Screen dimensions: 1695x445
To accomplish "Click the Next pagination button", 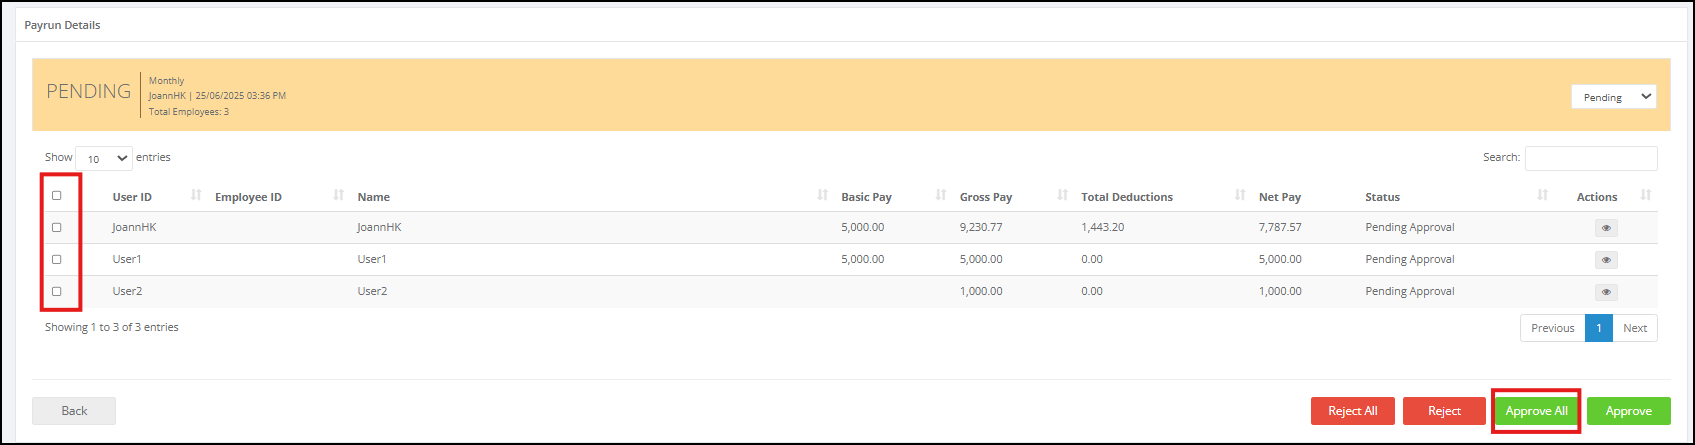I will (x=1635, y=328).
